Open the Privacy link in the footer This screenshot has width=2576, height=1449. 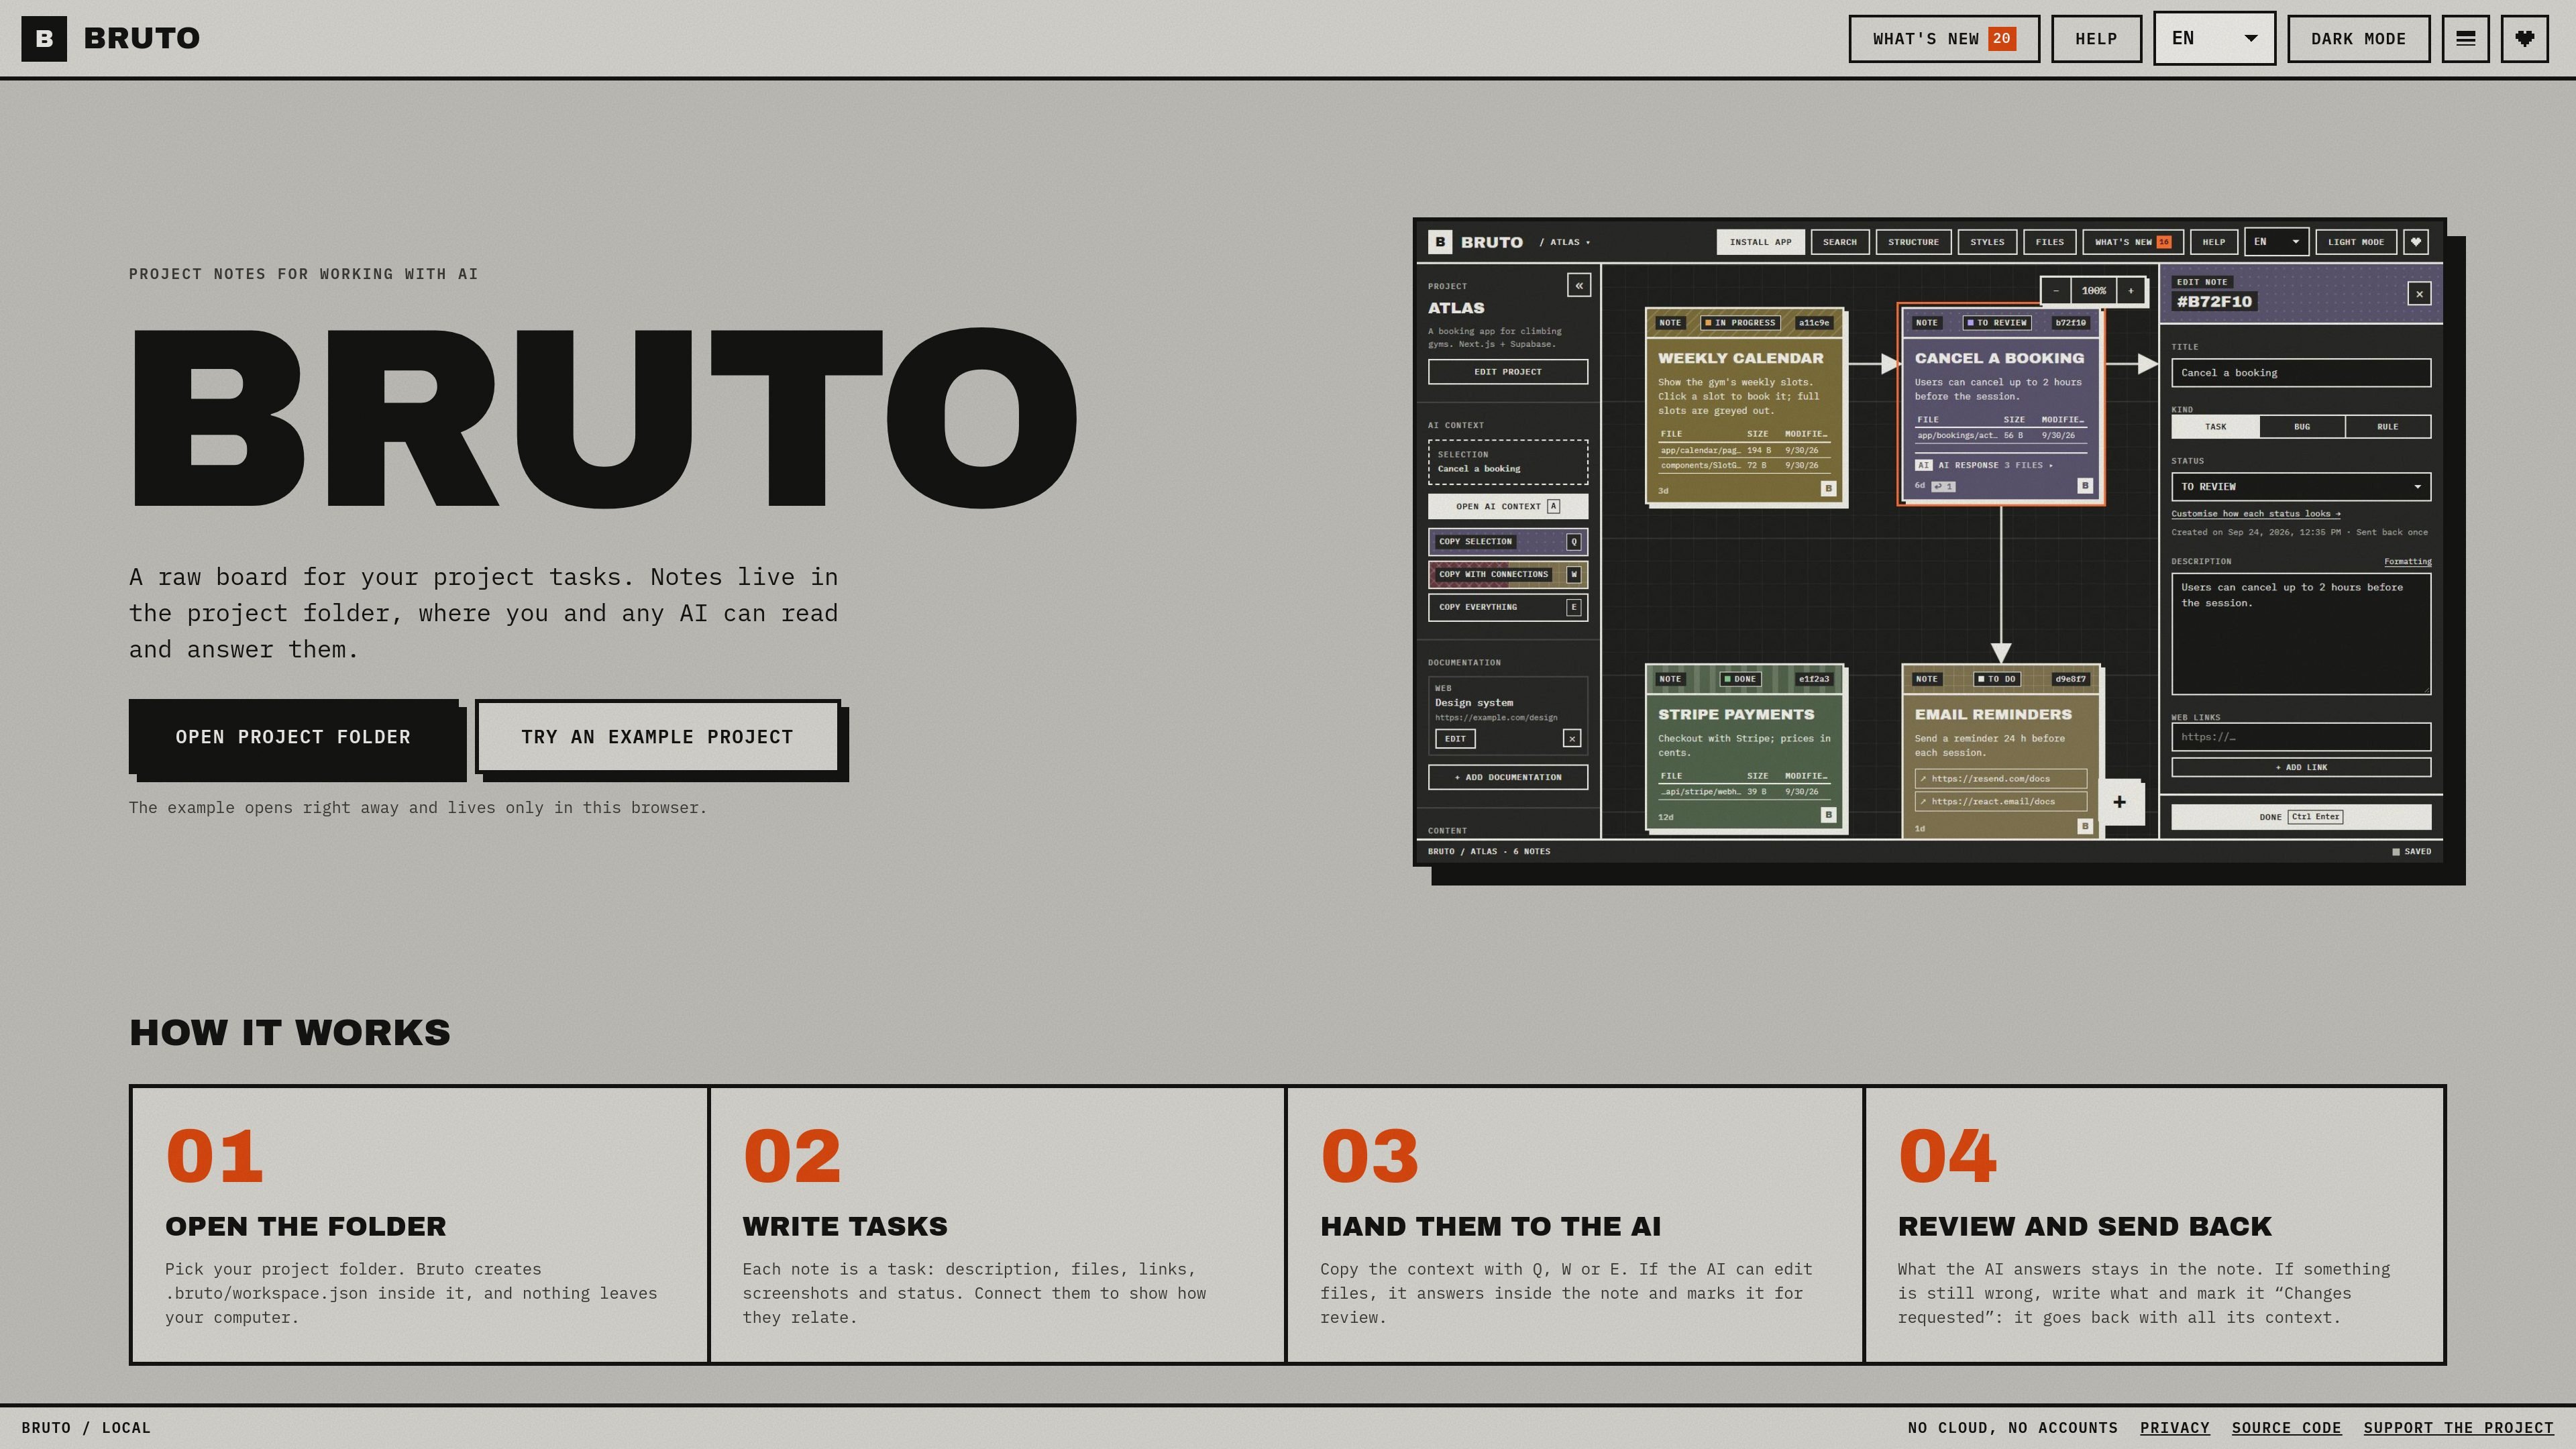tap(2174, 1428)
